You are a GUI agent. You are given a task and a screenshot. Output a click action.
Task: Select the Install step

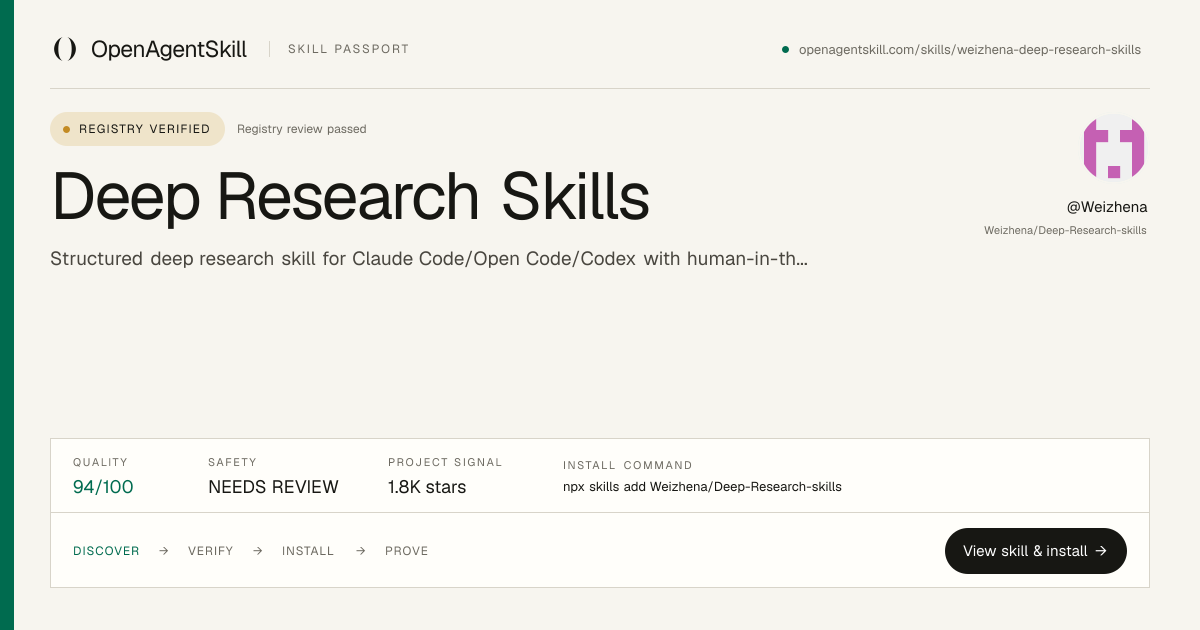pos(308,551)
